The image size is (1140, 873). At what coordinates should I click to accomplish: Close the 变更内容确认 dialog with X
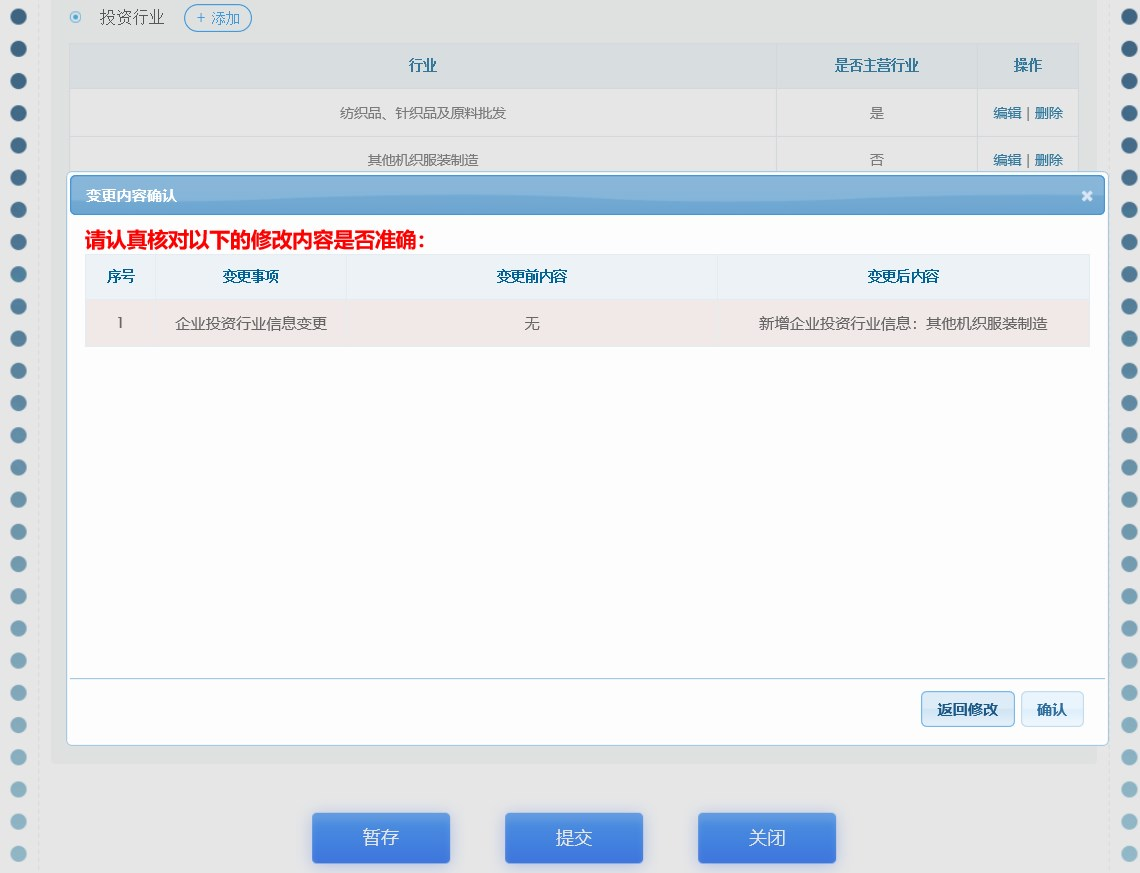(1087, 196)
